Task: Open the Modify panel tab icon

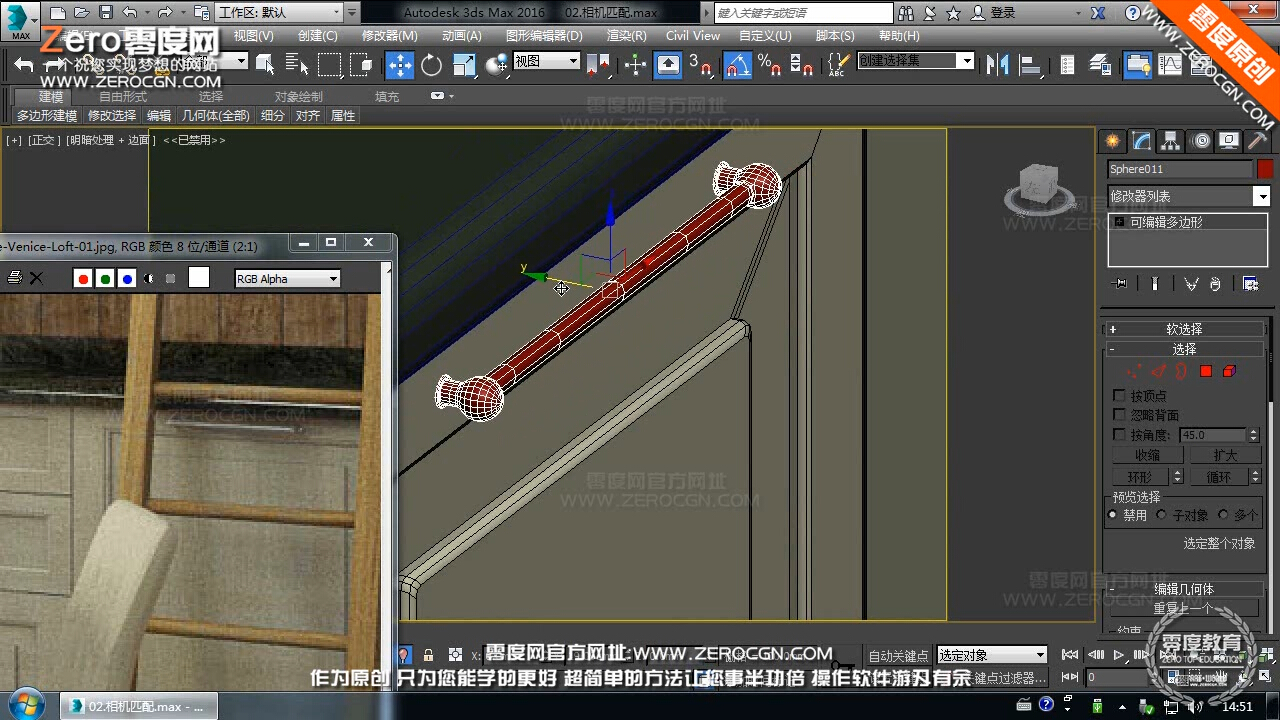Action: 1141,141
